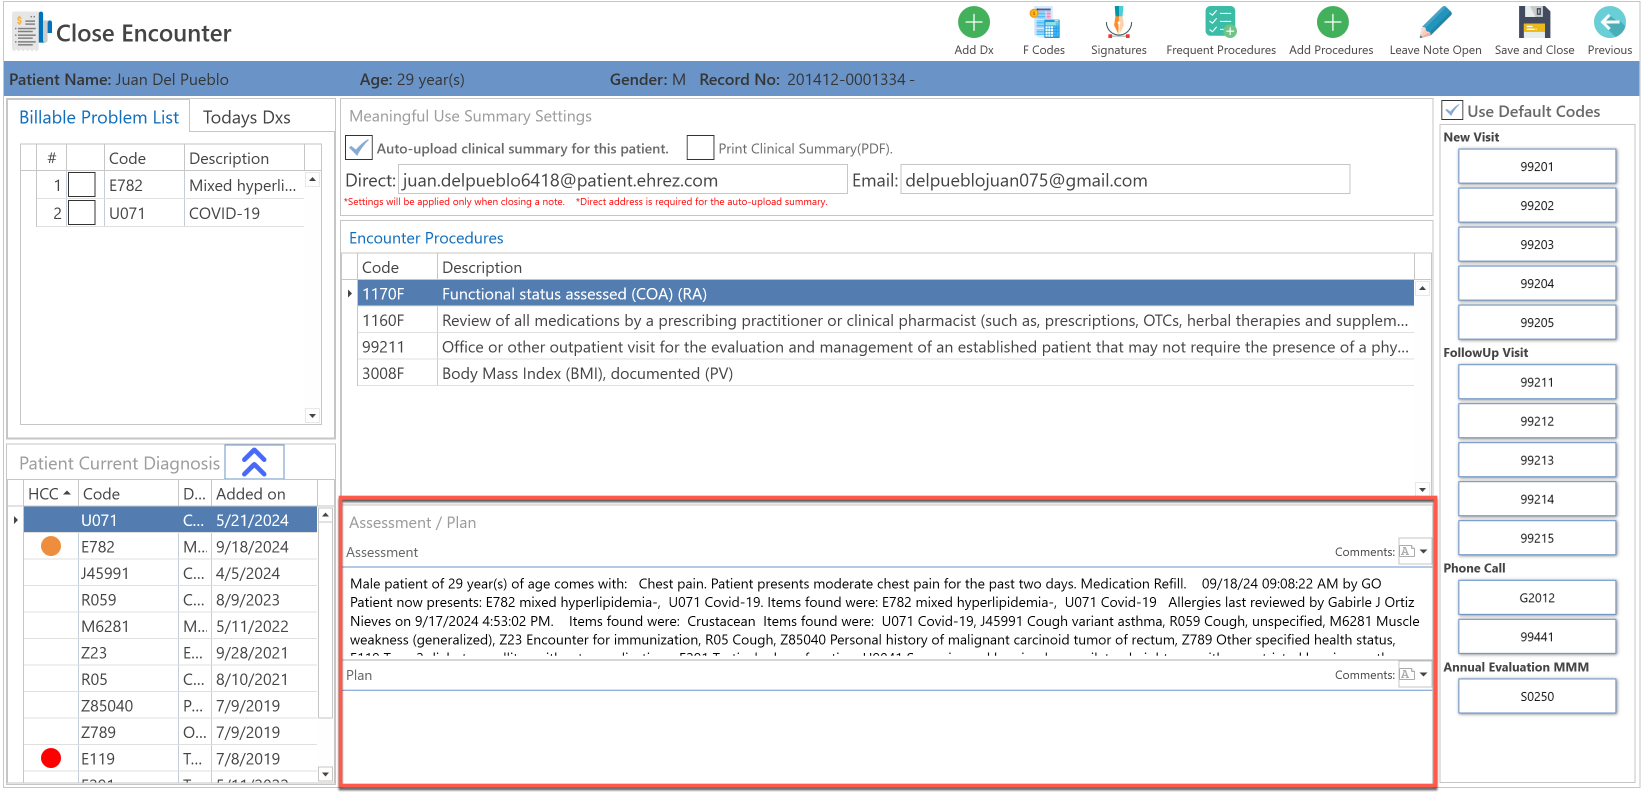1646x792 pixels.
Task: Click the Add Dx icon
Action: point(973,22)
